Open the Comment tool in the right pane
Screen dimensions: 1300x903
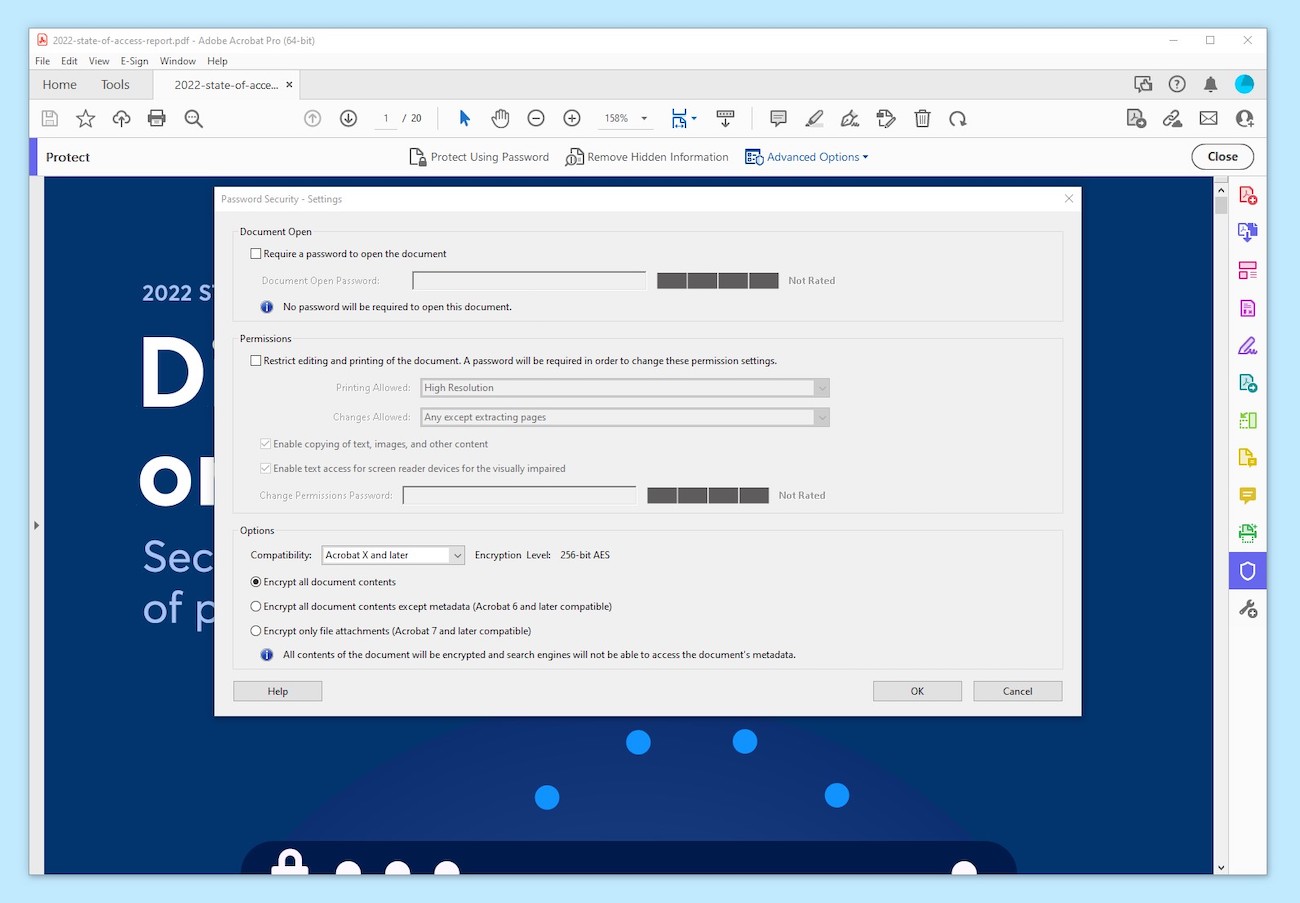tap(1246, 495)
